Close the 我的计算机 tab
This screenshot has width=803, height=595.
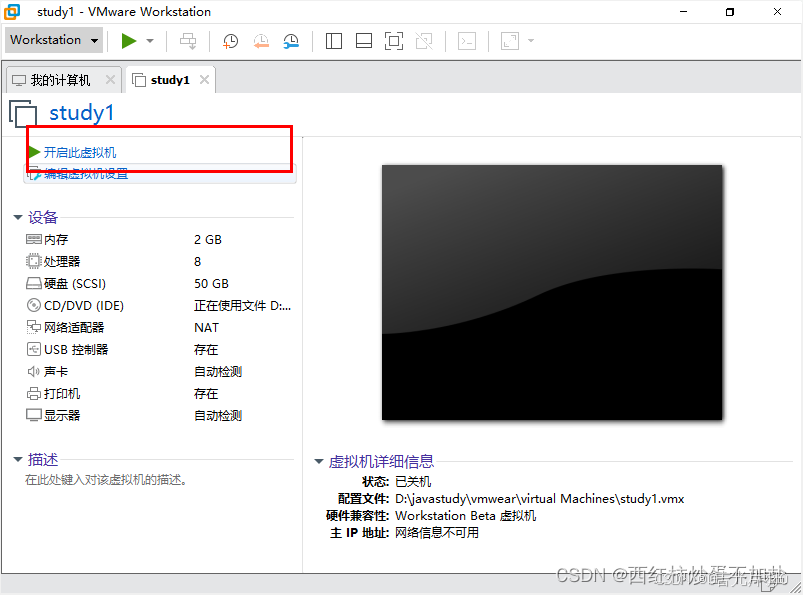coord(110,79)
